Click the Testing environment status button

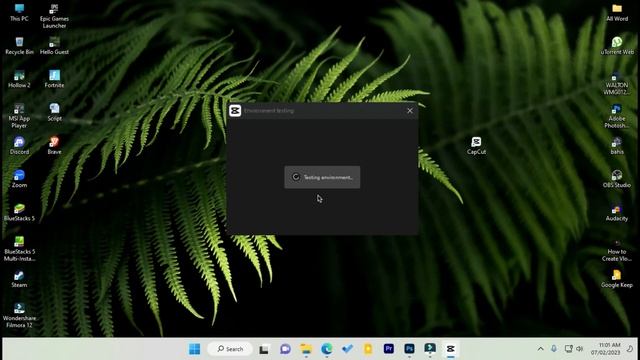322,177
